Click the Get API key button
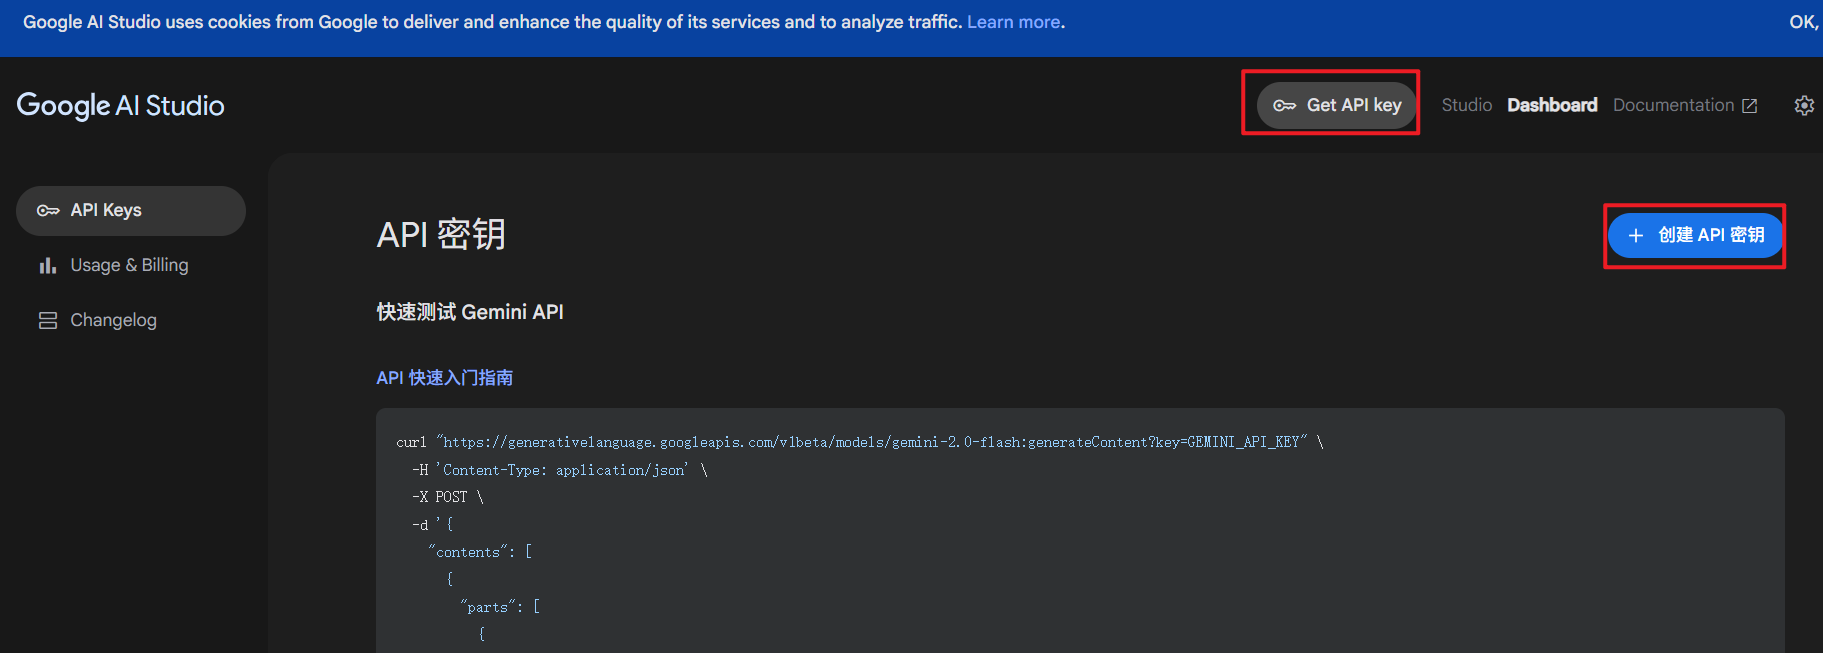Image resolution: width=1823 pixels, height=653 pixels. coord(1336,105)
